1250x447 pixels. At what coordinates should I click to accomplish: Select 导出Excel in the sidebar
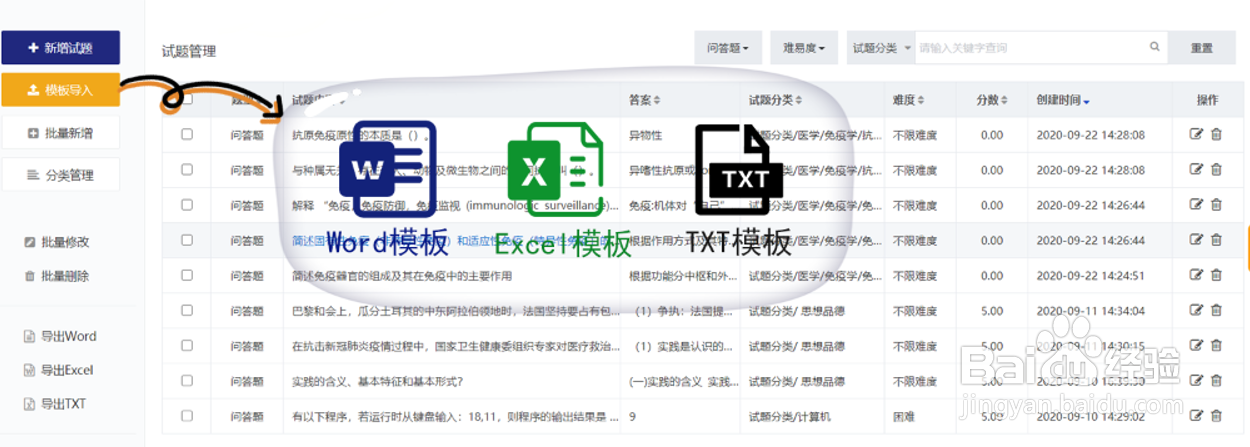[59, 370]
